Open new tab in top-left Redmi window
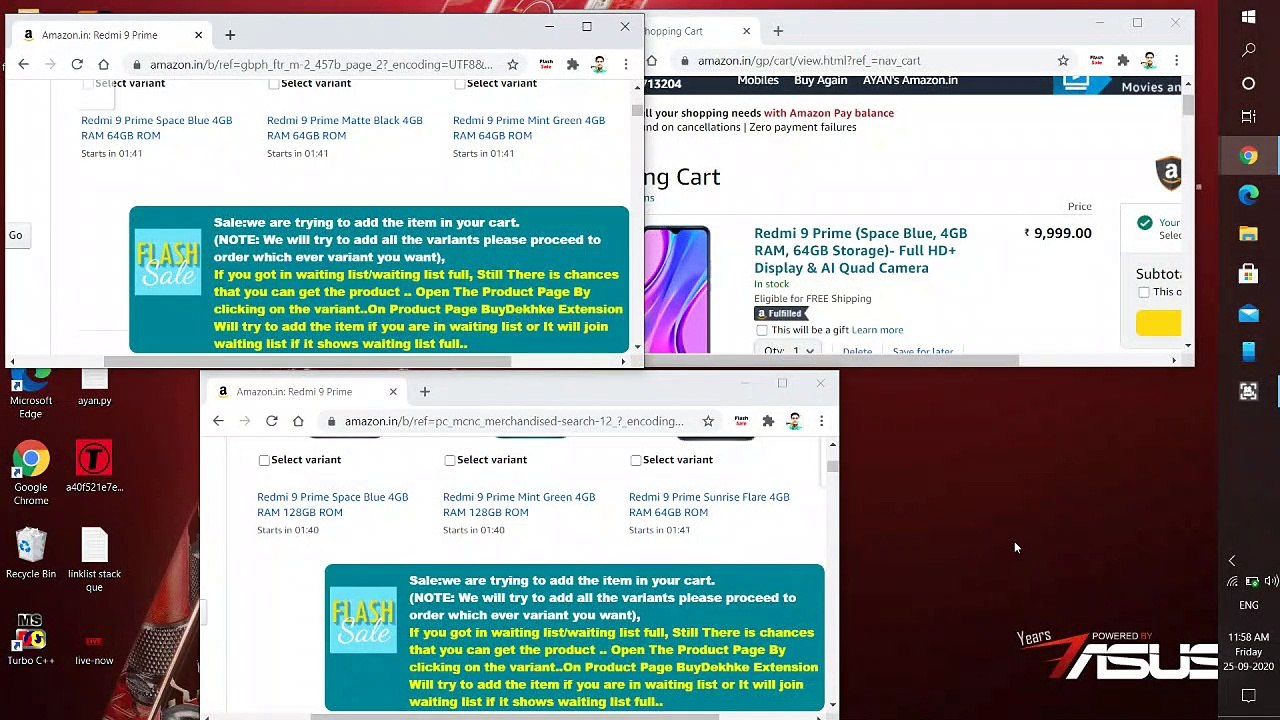This screenshot has width=1280, height=720. pos(230,35)
